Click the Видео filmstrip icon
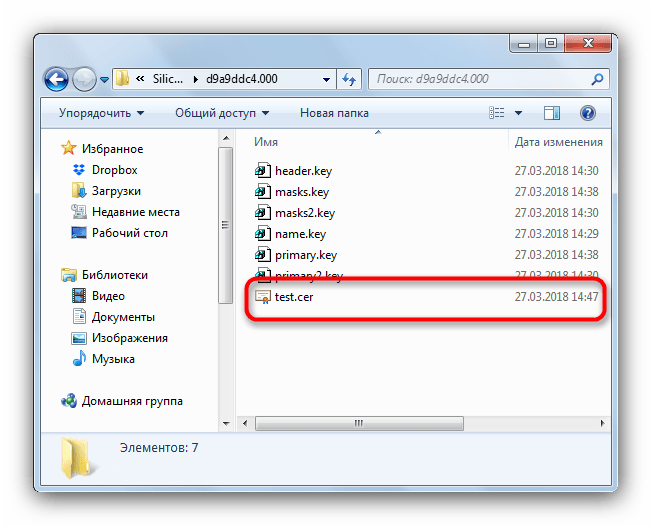Image resolution: width=652 pixels, height=526 pixels. click(79, 296)
